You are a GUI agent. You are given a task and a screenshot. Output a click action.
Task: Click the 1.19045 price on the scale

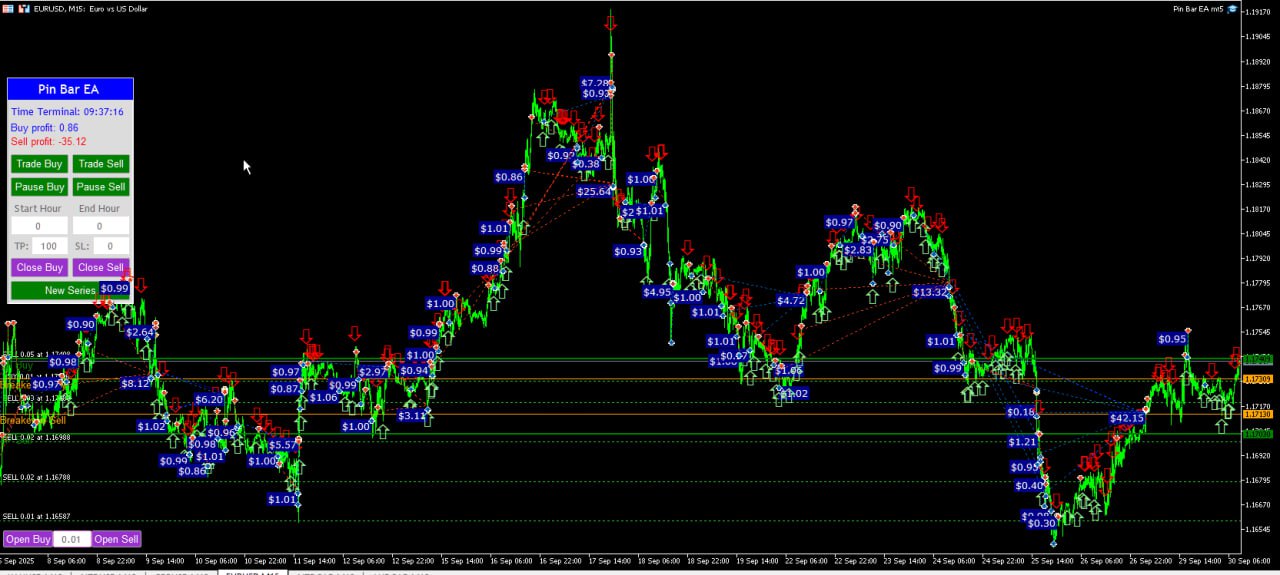pos(1257,37)
